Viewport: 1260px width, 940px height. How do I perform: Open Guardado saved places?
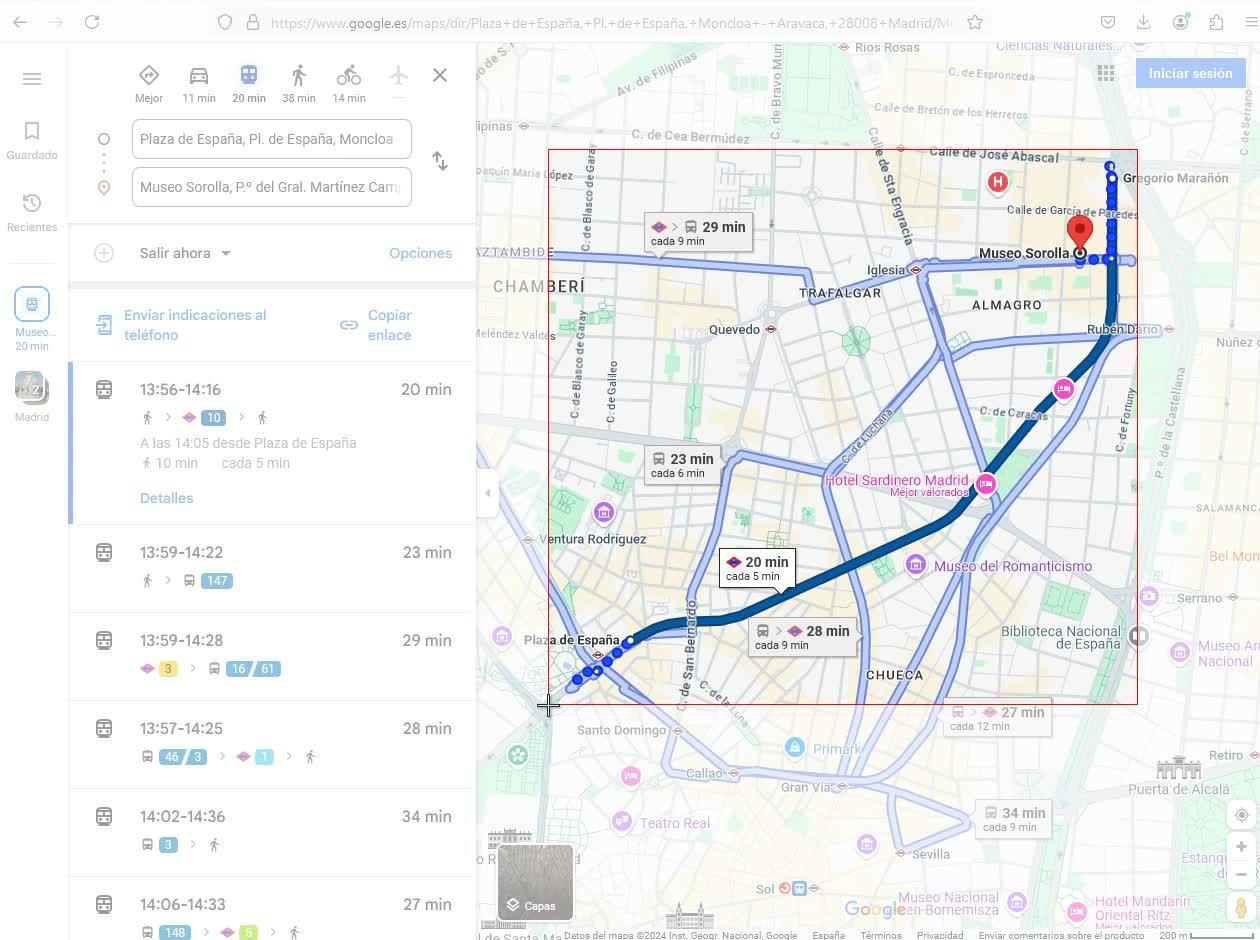click(32, 140)
